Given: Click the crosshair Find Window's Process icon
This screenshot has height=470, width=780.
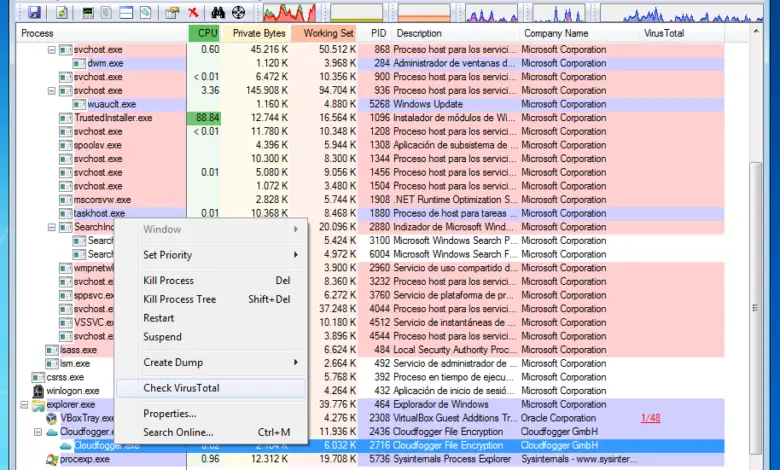Looking at the screenshot, I should coord(239,12).
